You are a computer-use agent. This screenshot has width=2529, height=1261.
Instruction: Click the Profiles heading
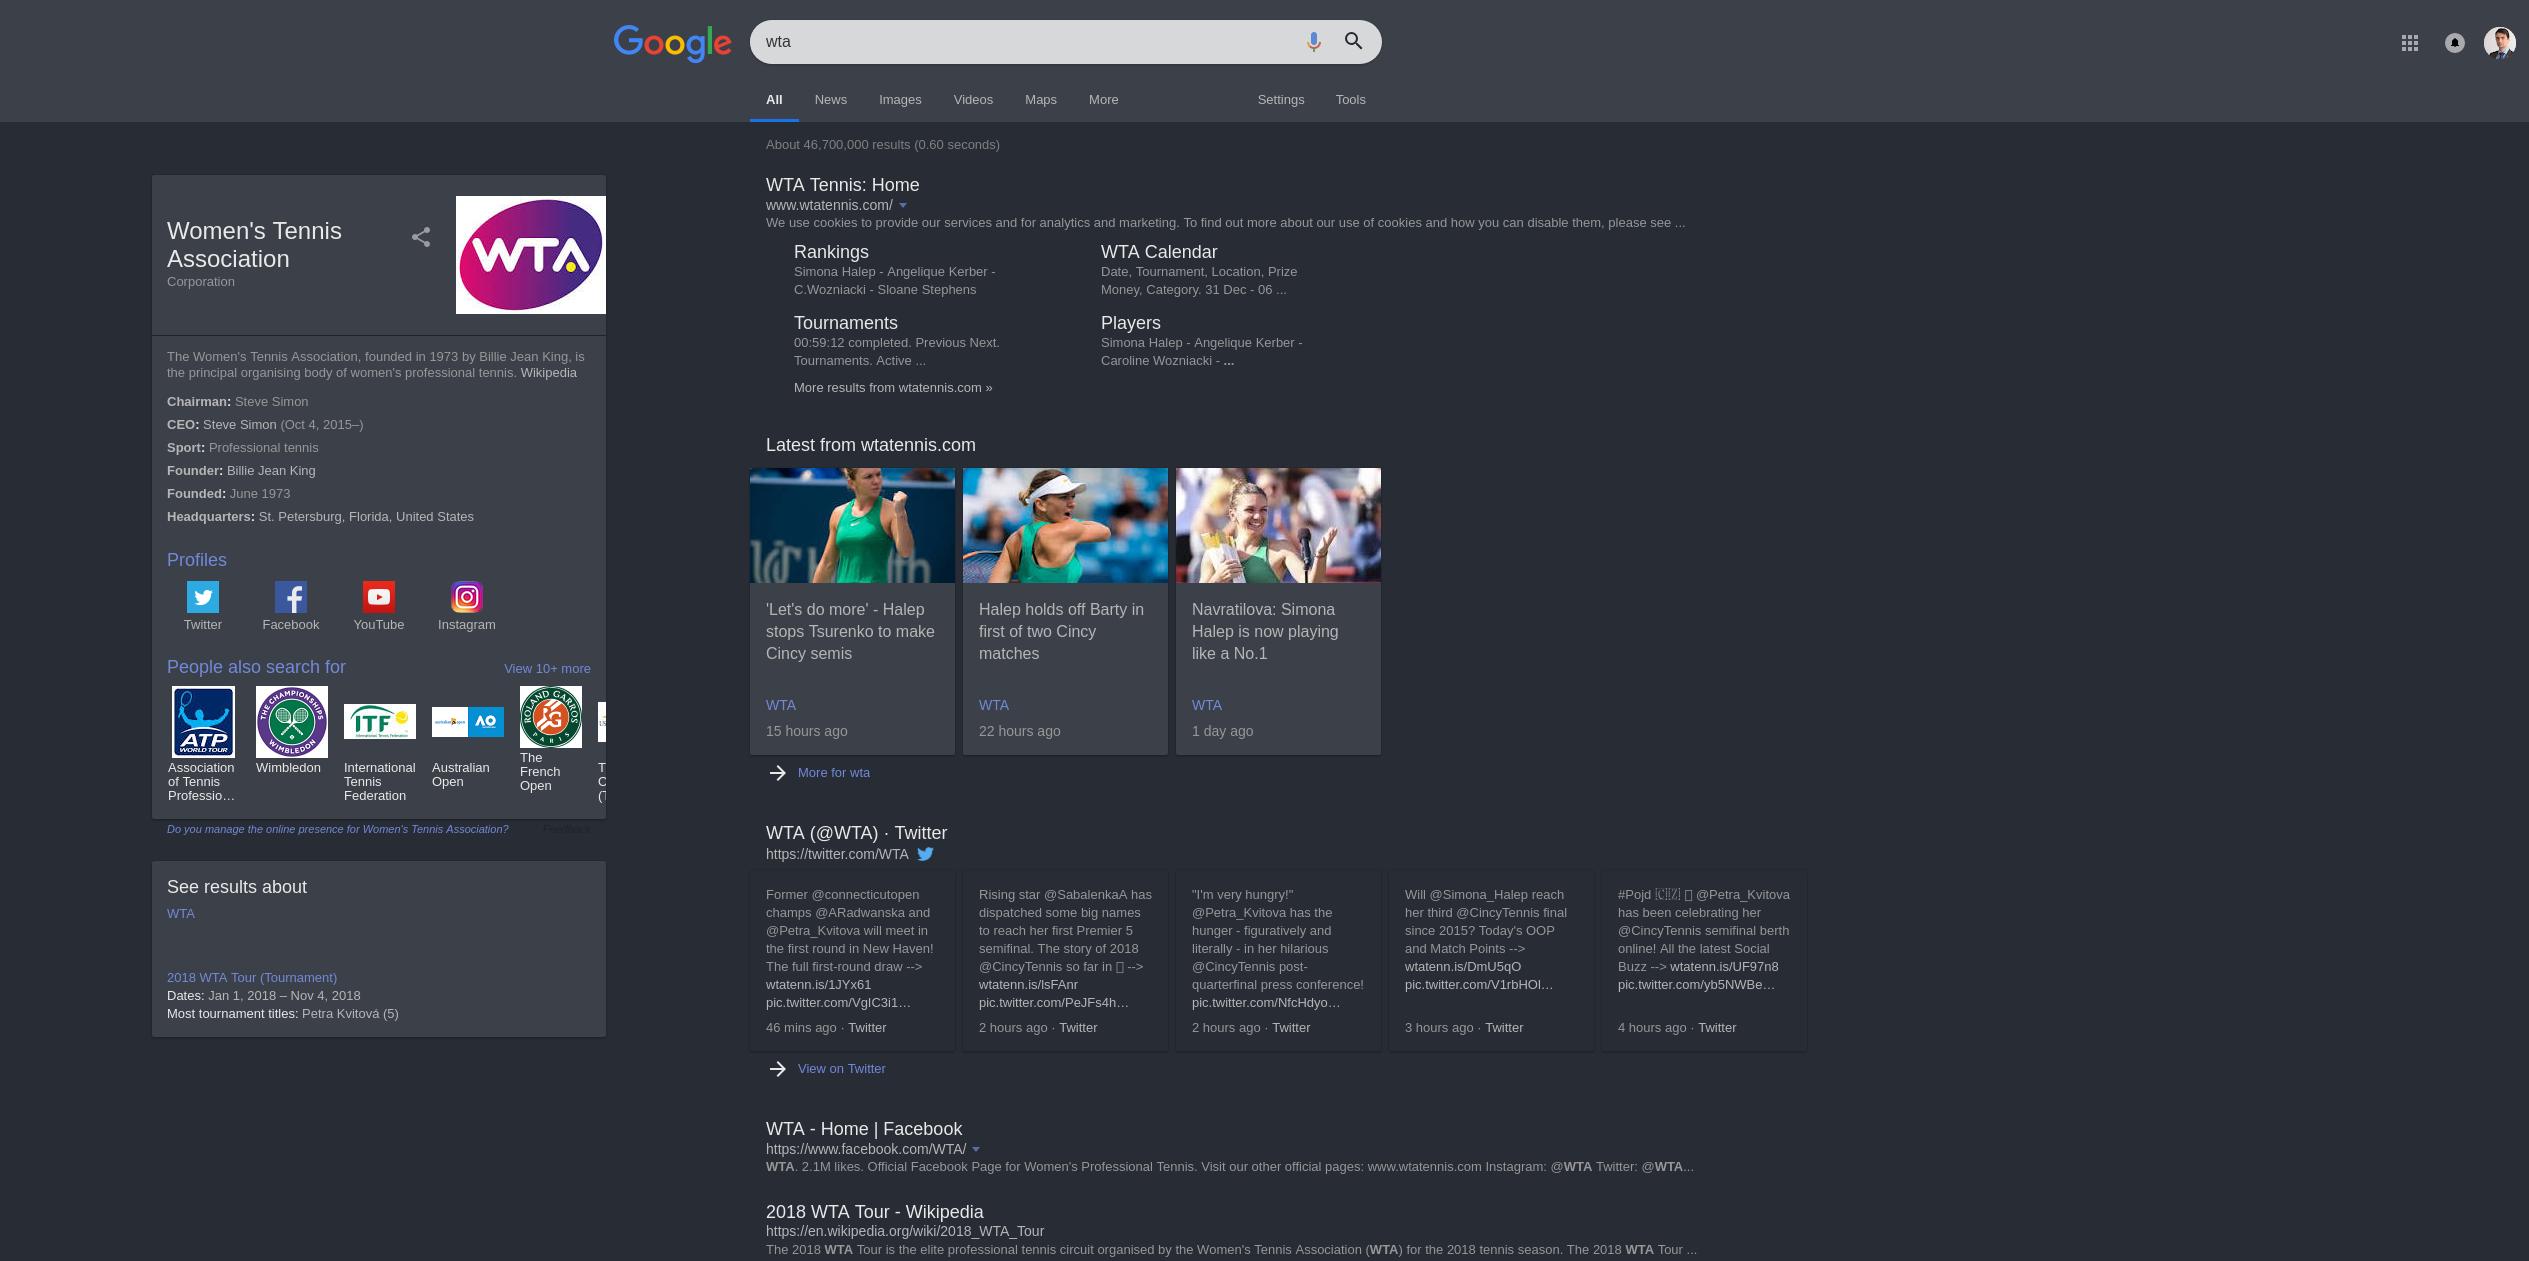click(197, 560)
